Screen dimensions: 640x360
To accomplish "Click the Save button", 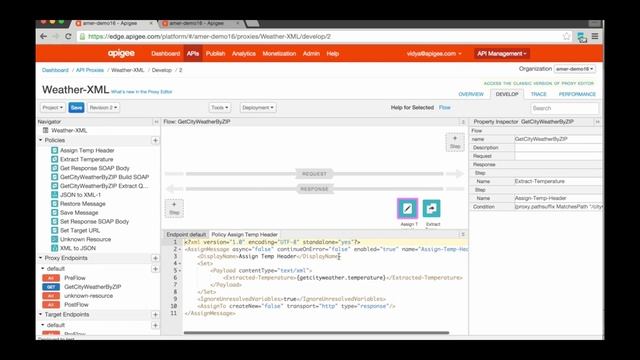I will click(x=76, y=107).
